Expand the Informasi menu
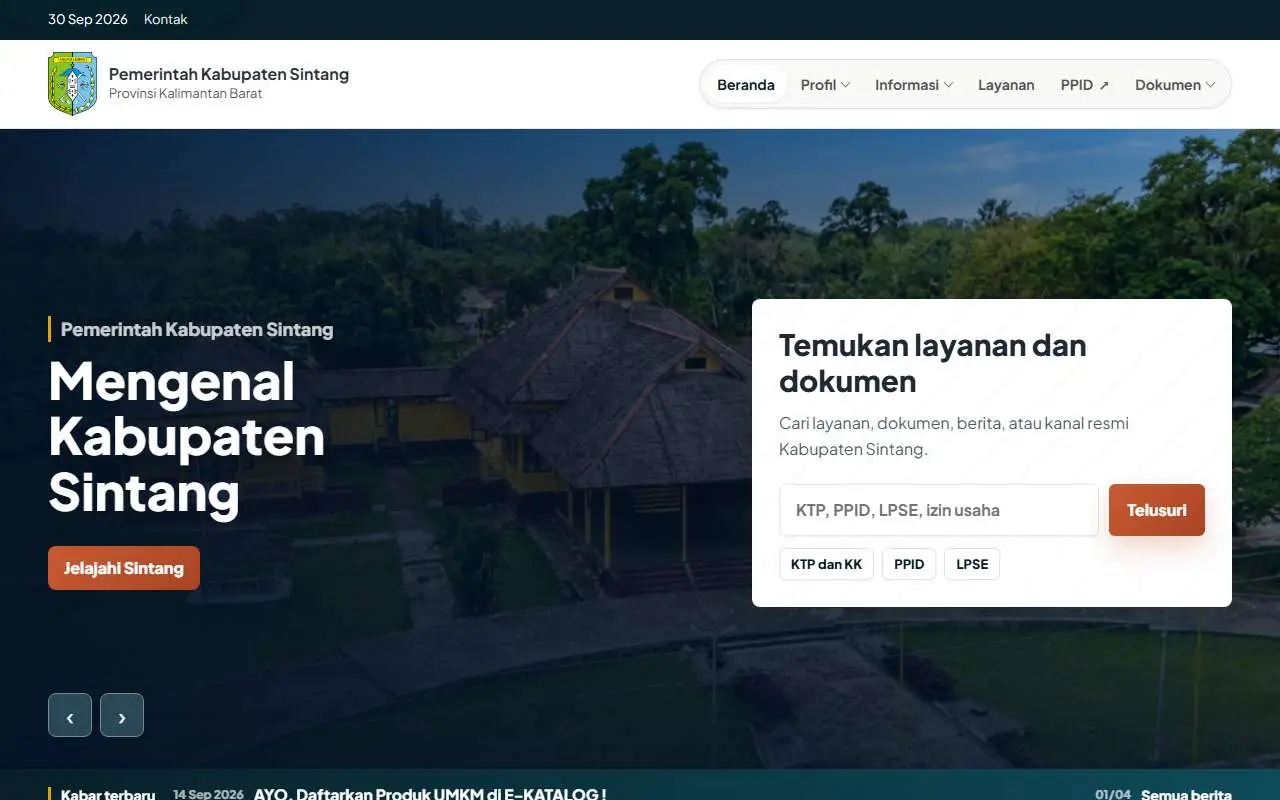Screen dimensions: 1280x800 (x=914, y=85)
